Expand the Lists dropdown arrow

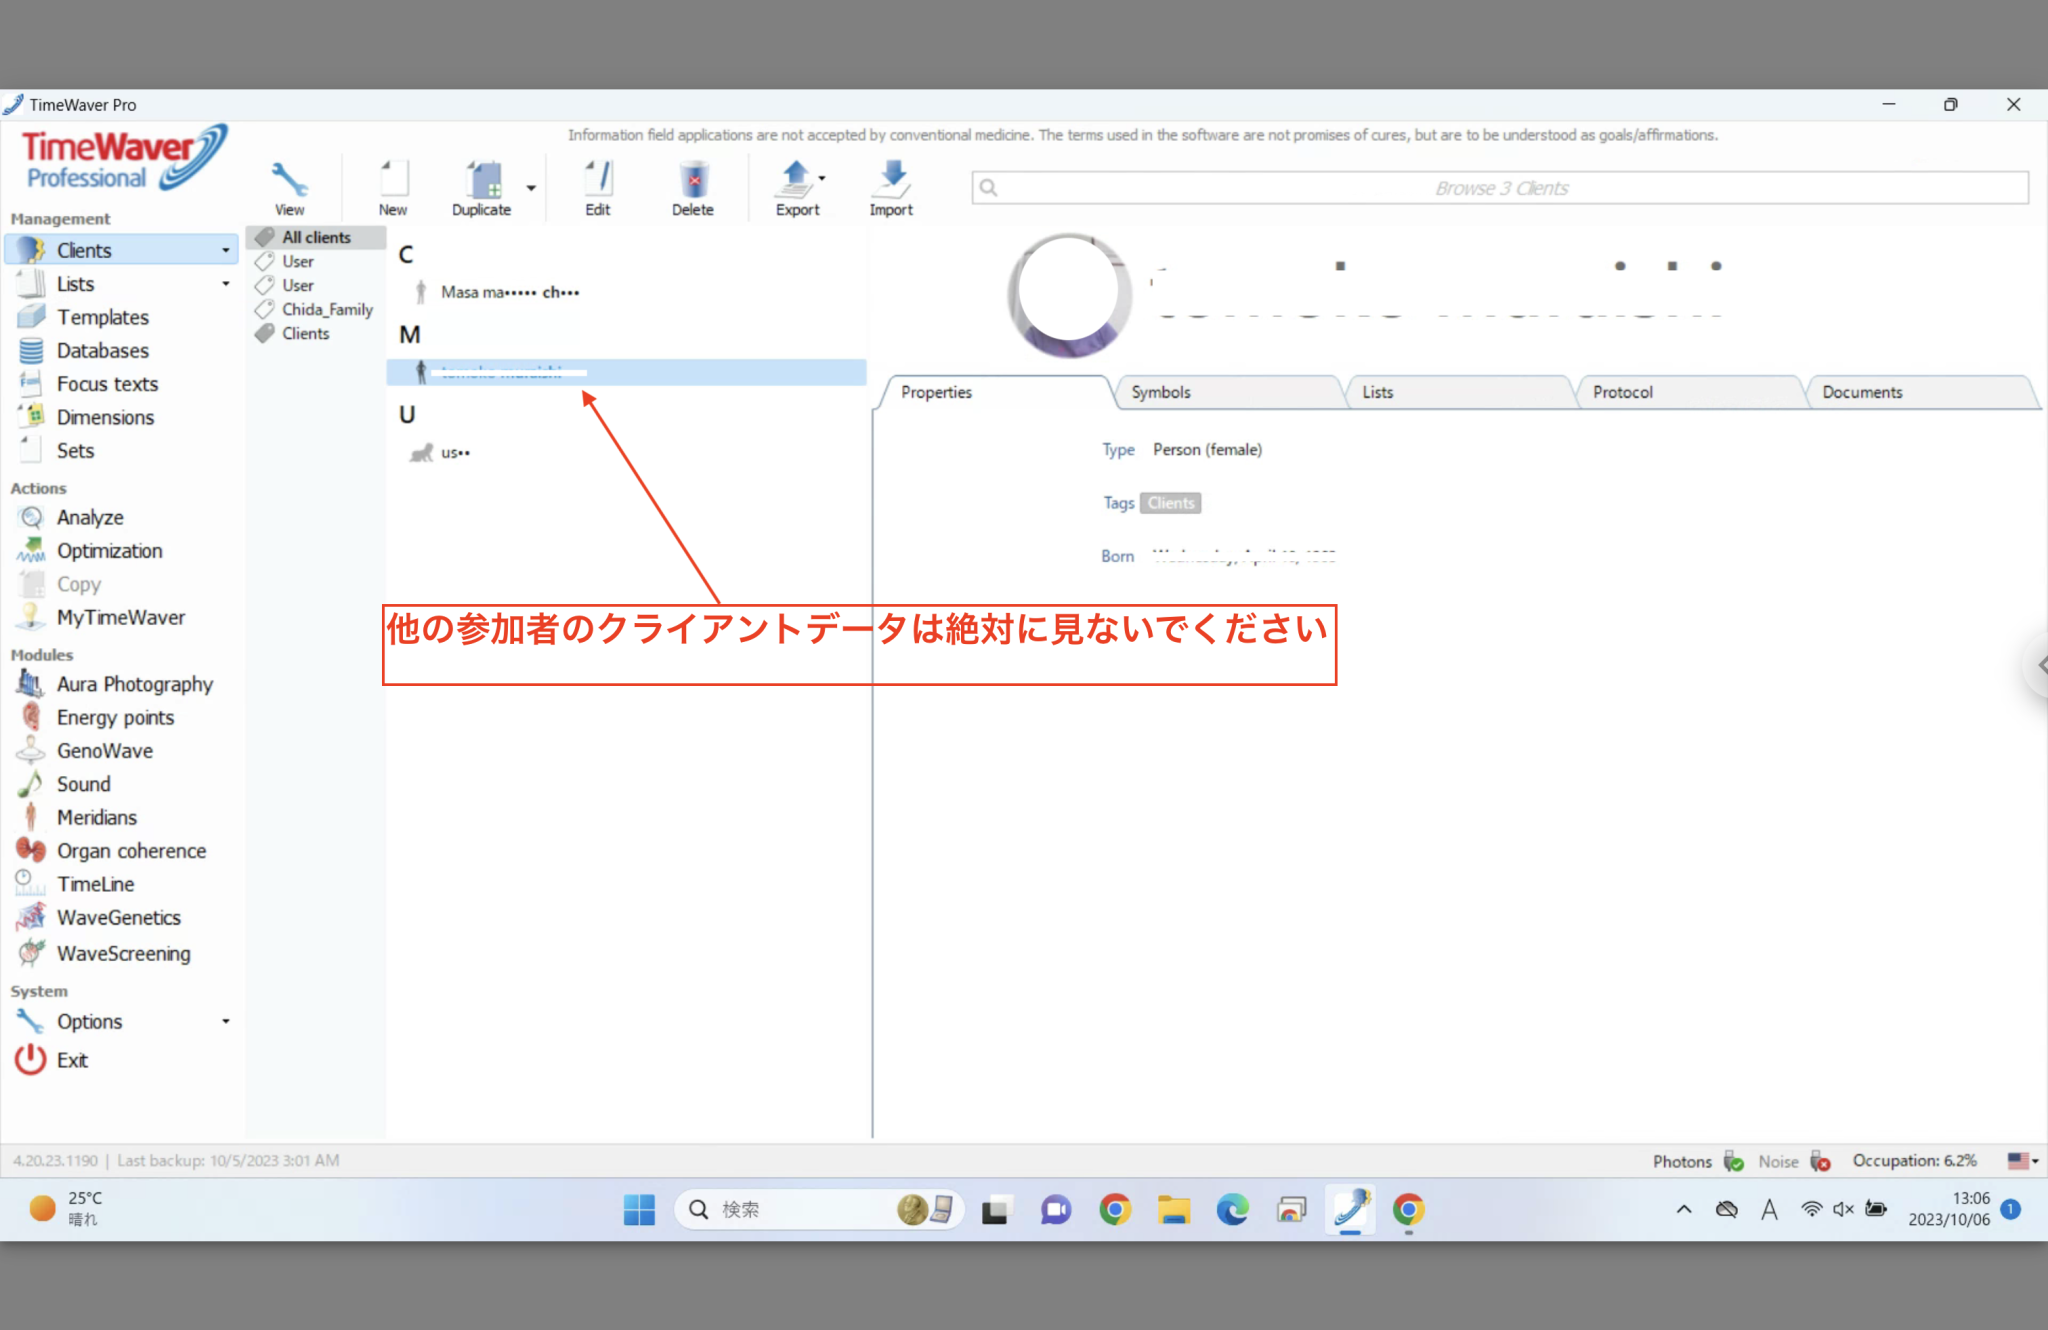click(x=226, y=284)
